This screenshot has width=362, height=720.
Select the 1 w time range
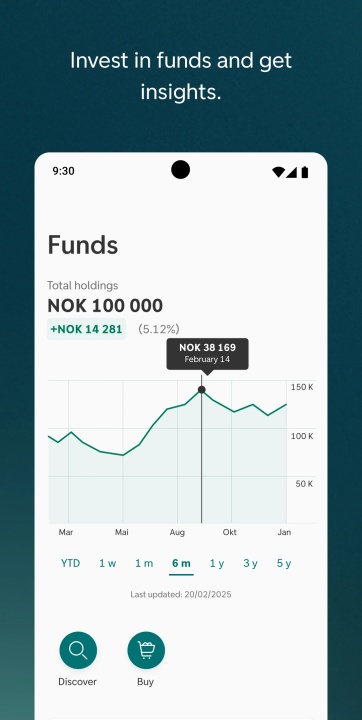pos(107,563)
